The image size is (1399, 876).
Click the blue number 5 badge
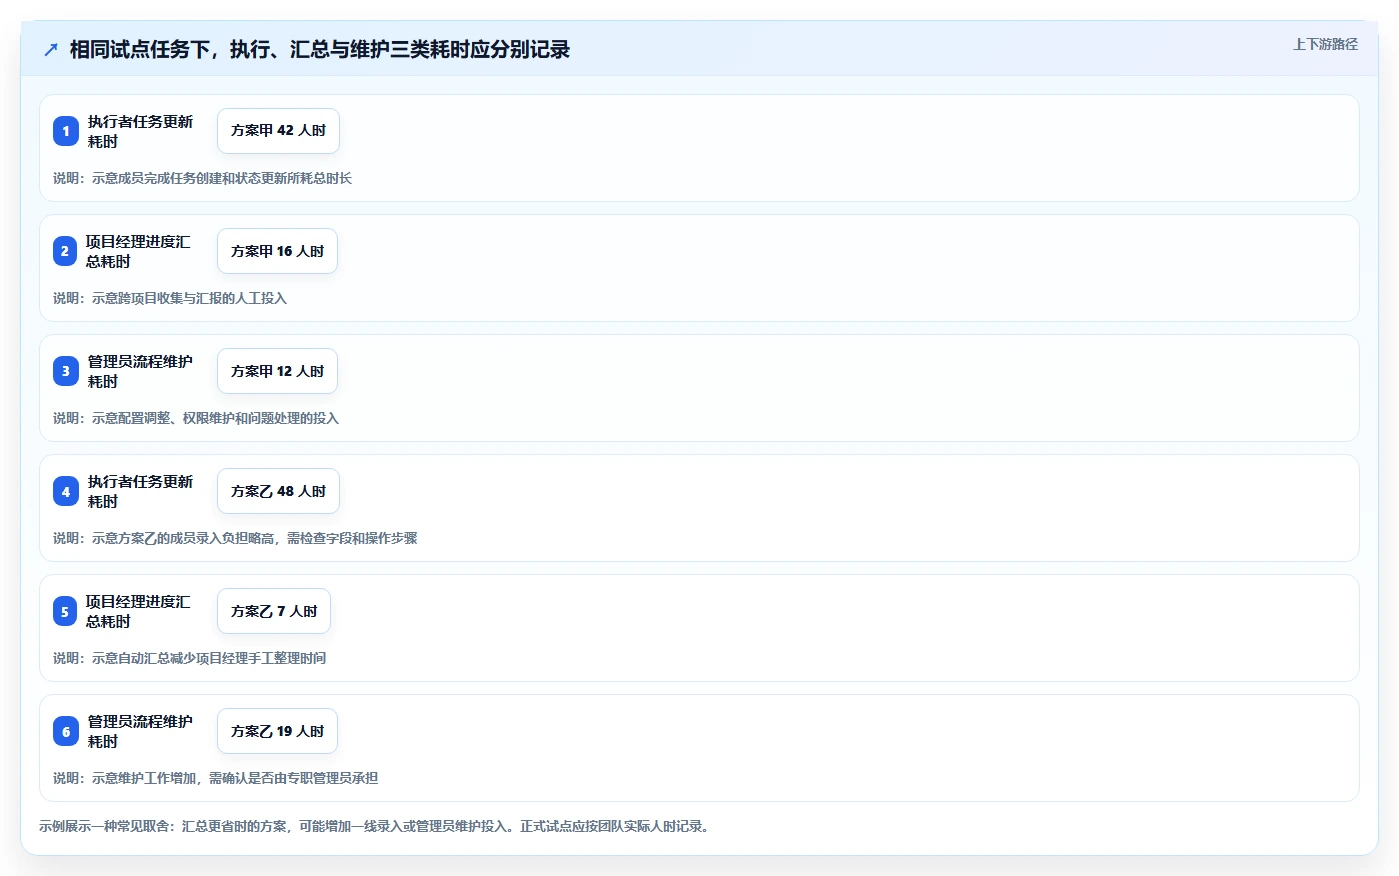65,611
